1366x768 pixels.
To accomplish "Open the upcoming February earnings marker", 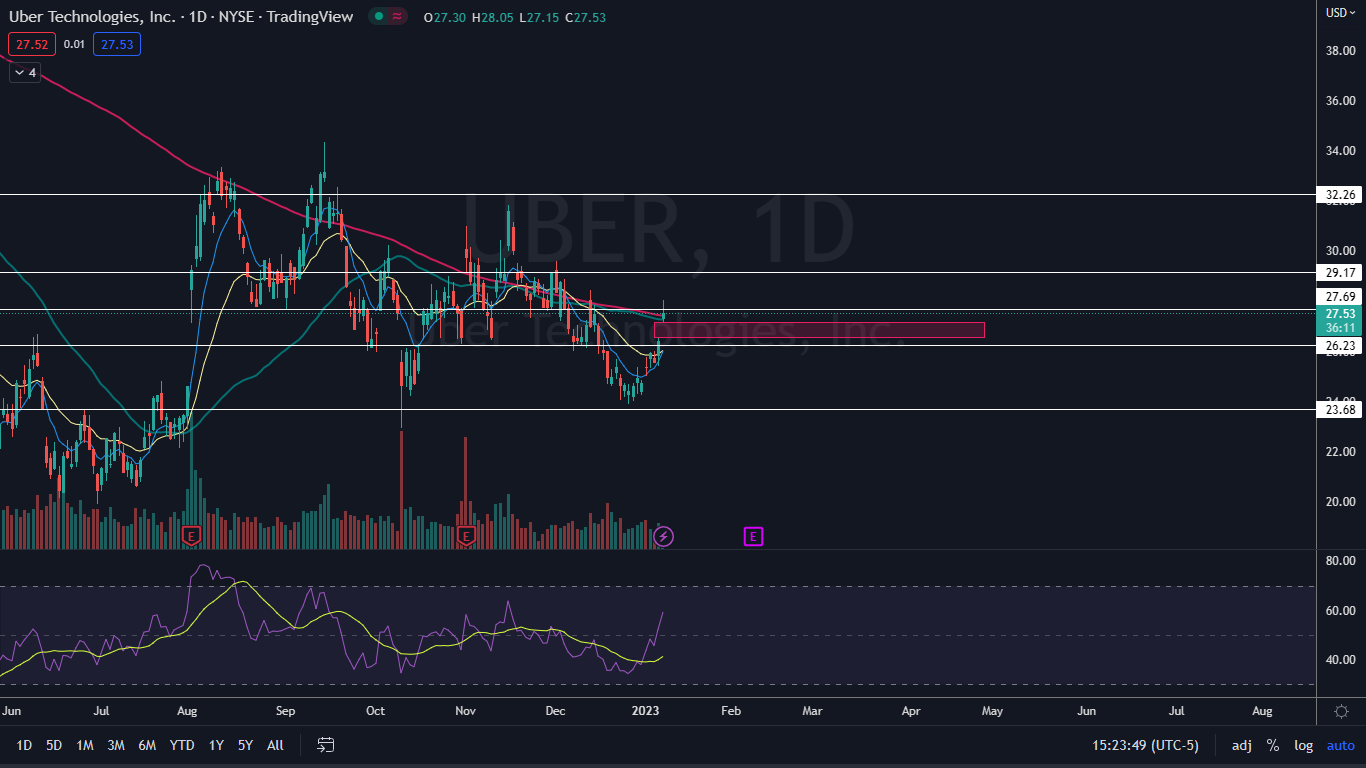I will [x=753, y=537].
